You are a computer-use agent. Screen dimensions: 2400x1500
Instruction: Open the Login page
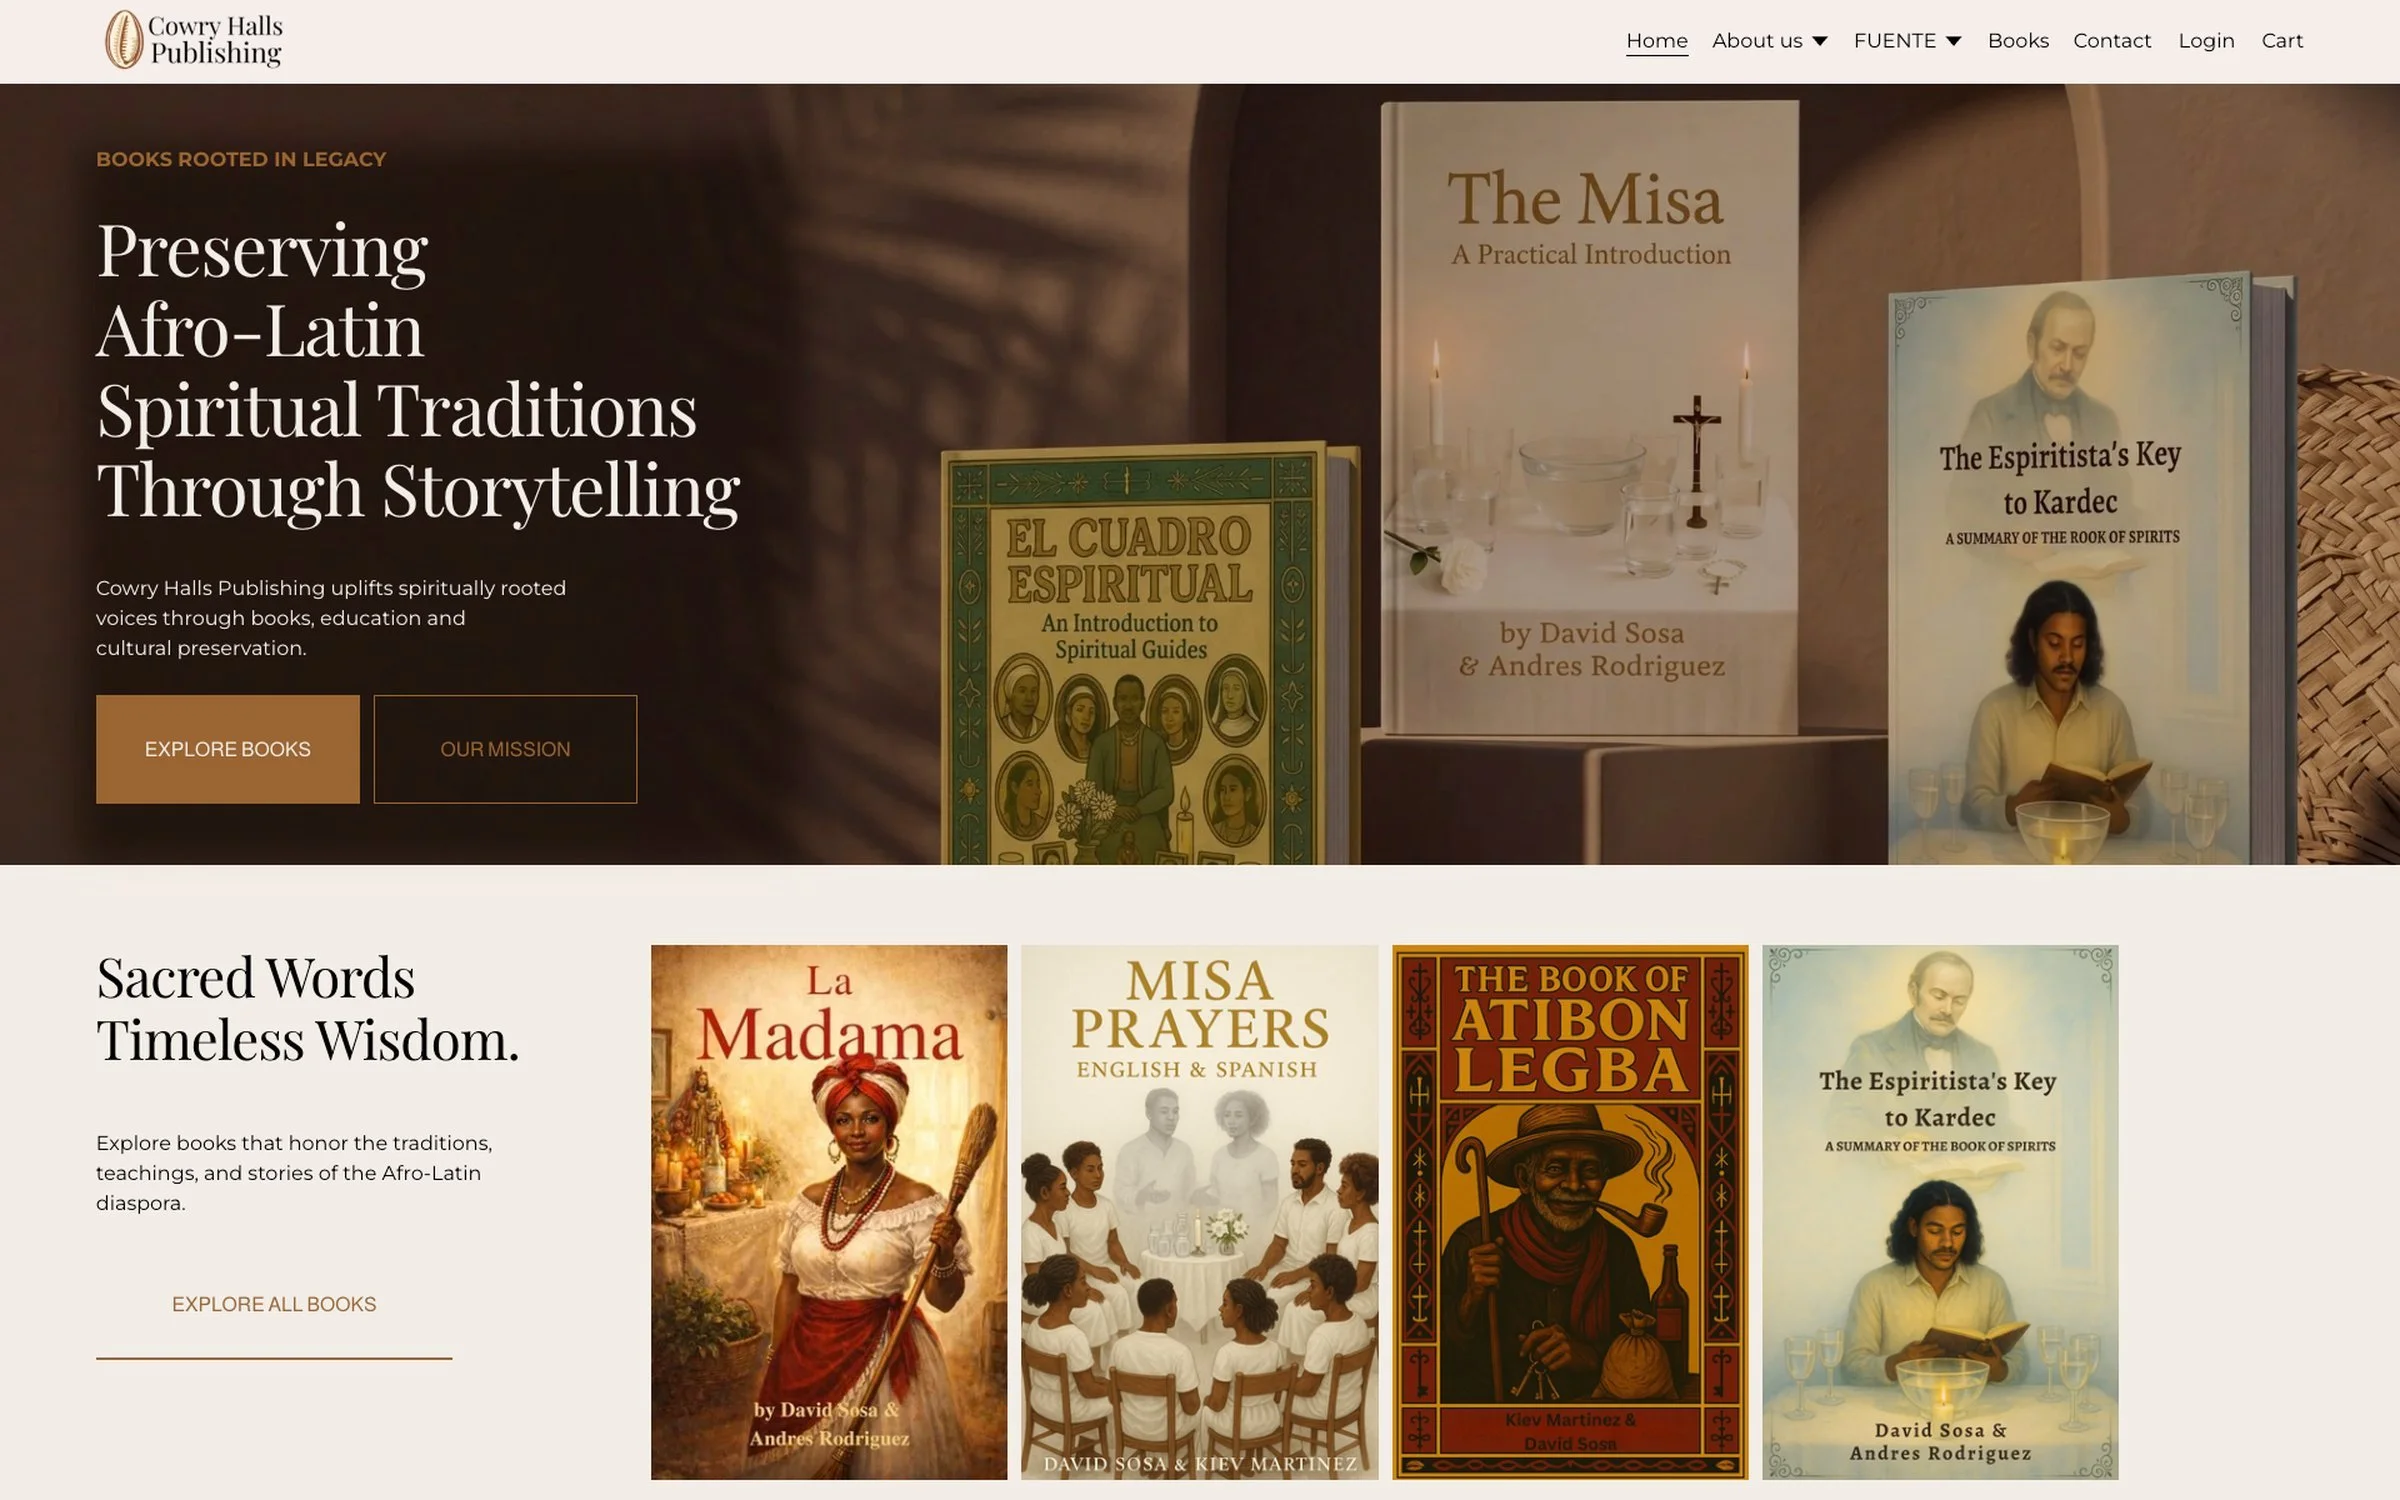2206,41
